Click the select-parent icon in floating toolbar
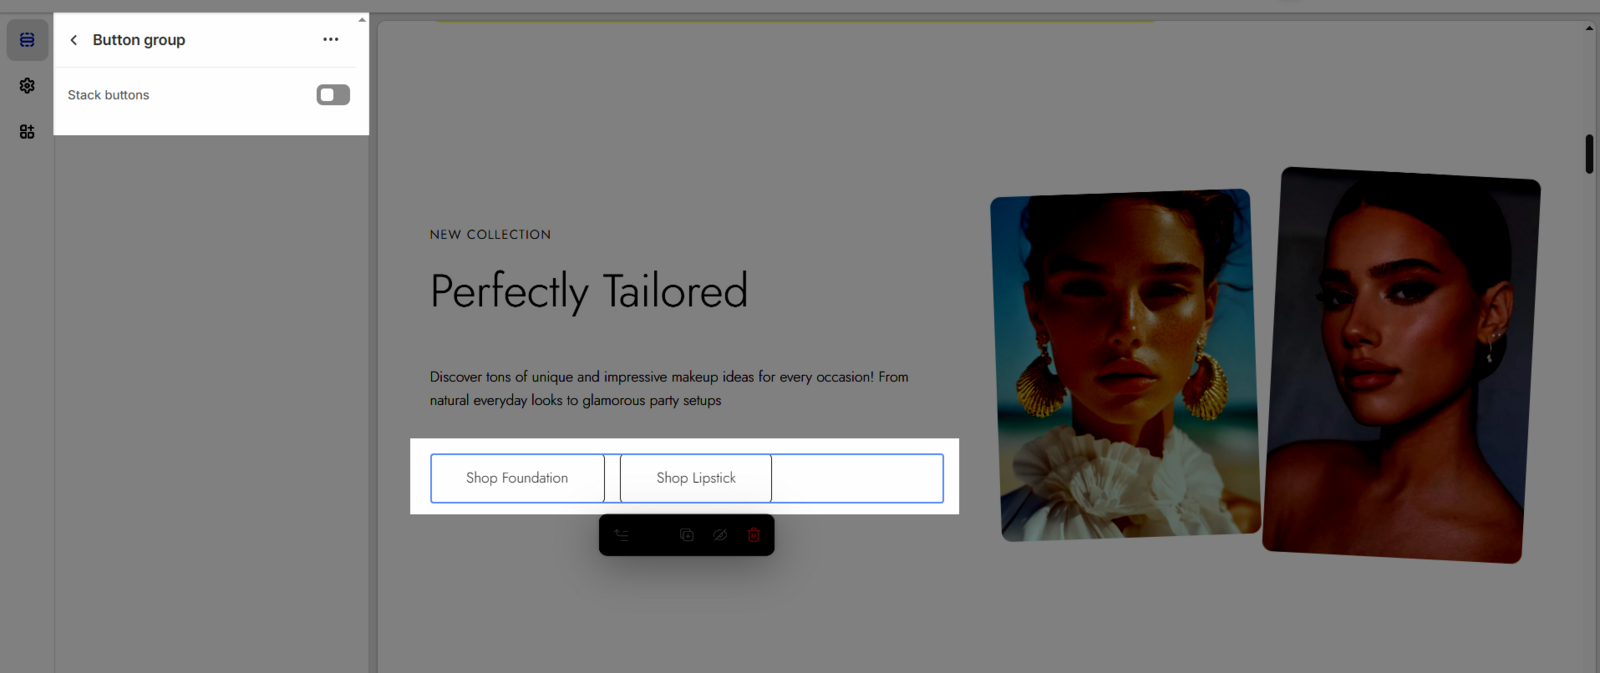 (621, 535)
